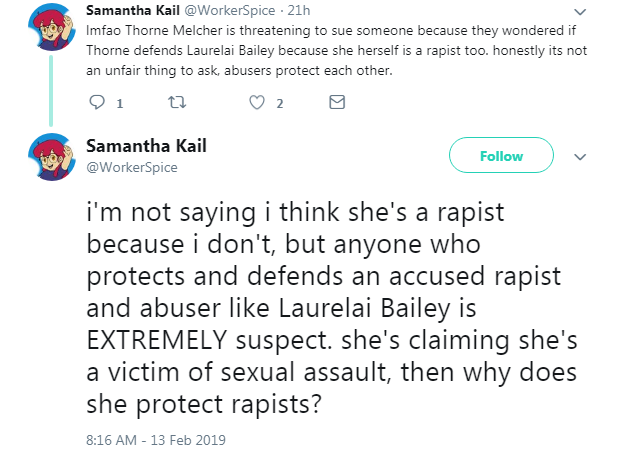
Task: Click the main tweet's large text
Action: tap(332, 308)
